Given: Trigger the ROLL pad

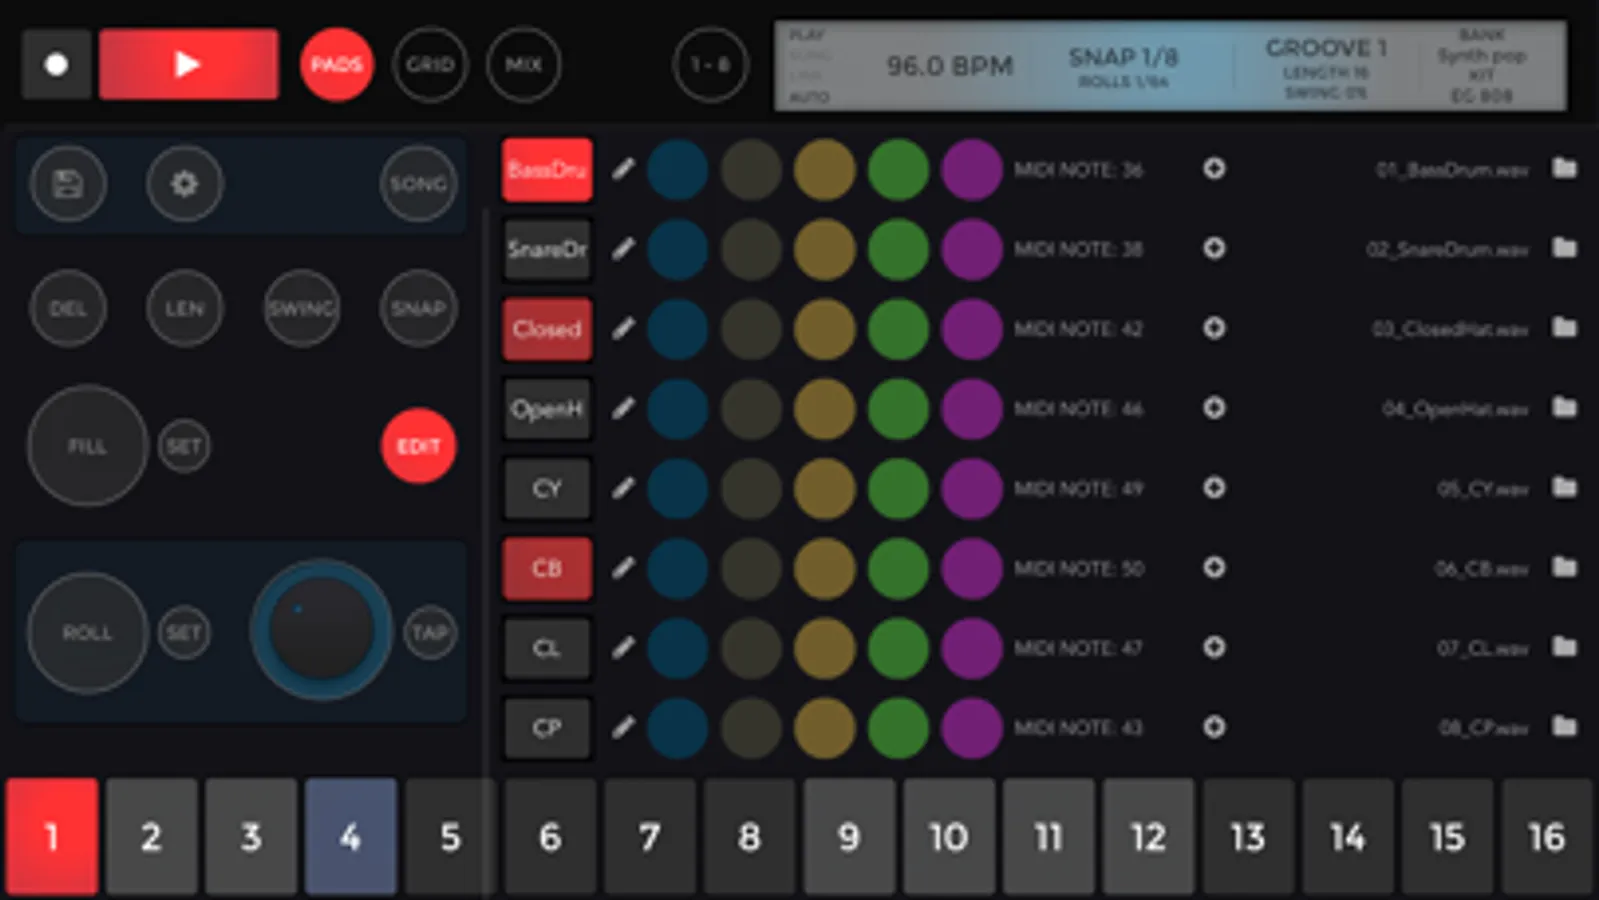Looking at the screenshot, I should (87, 633).
